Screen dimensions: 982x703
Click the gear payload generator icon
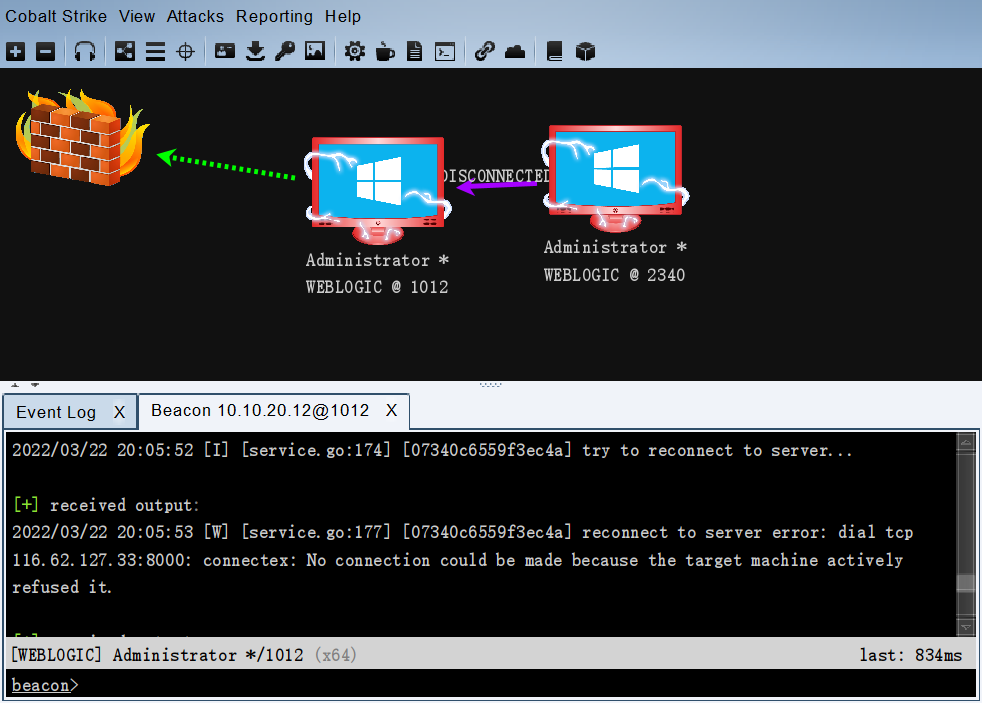click(354, 51)
